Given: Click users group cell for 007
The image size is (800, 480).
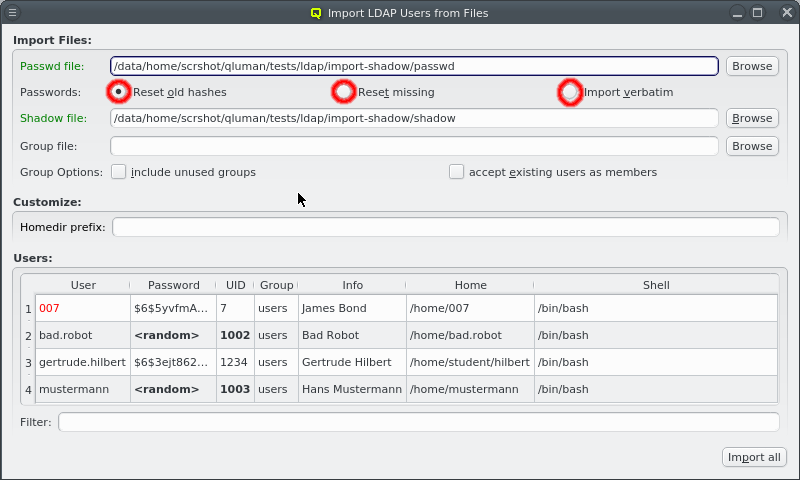Looking at the screenshot, I should [276, 308].
